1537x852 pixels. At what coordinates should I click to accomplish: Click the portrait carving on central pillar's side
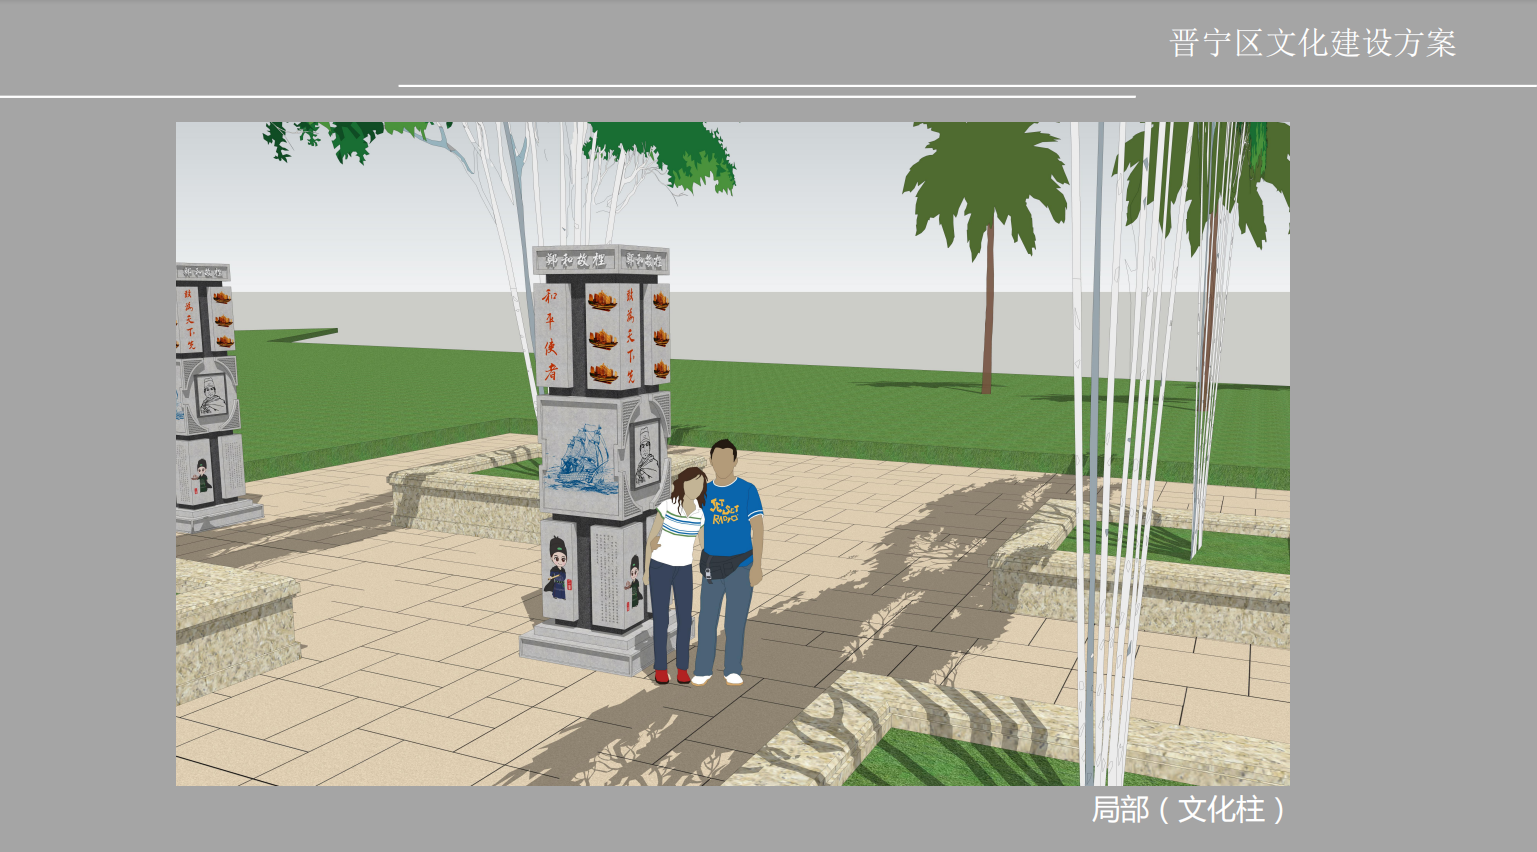coord(647,455)
